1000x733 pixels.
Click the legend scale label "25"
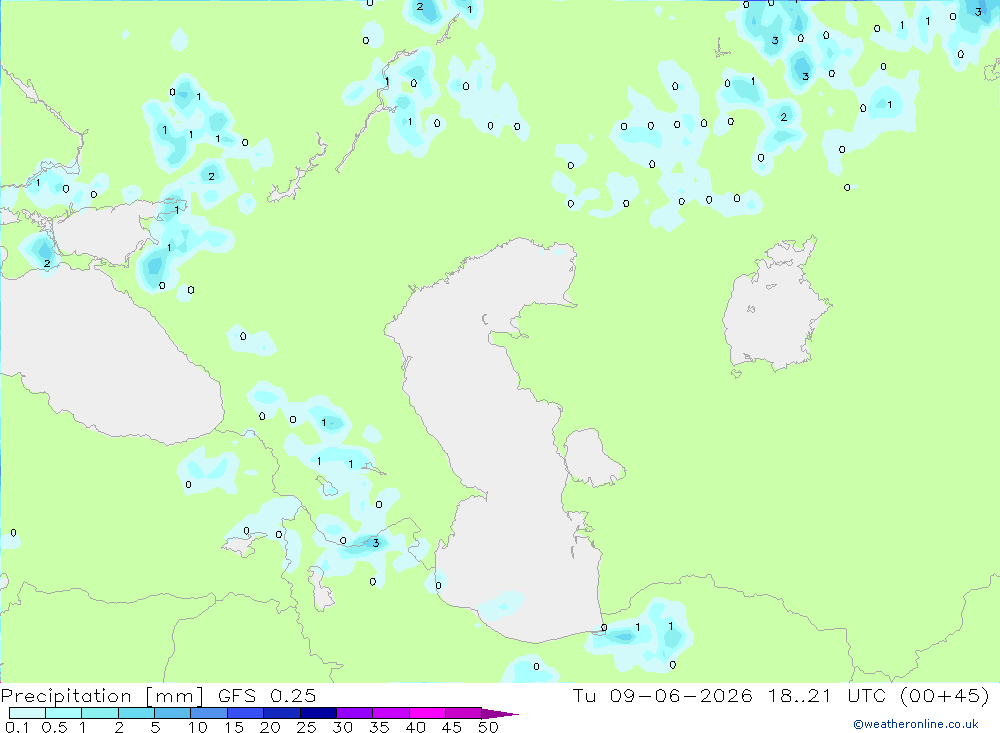coord(306,727)
